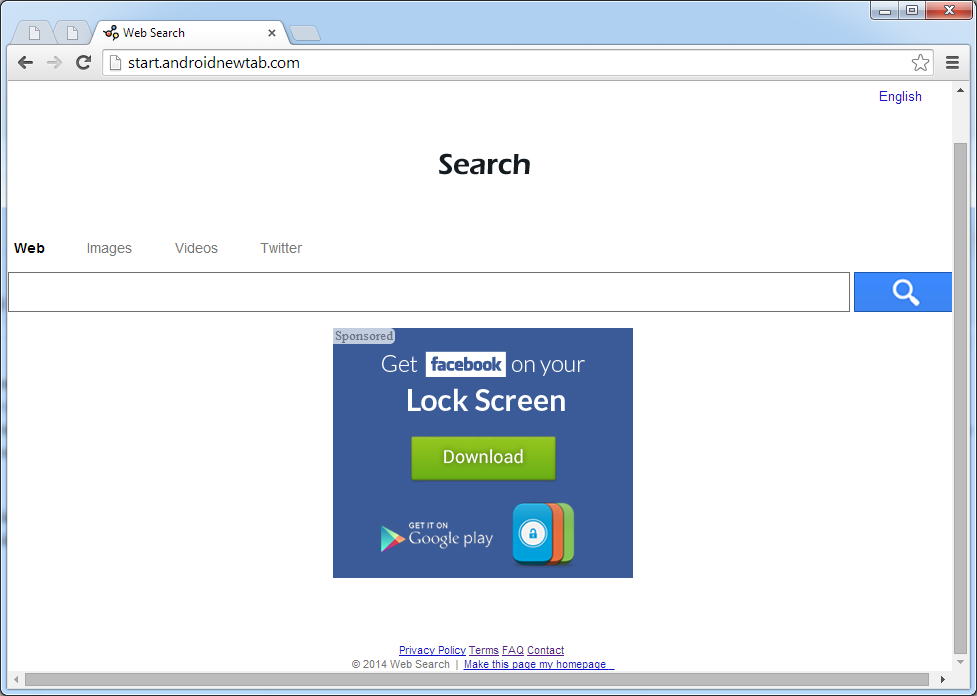Click the horizontal scrollbar left arrow
977x696 pixels.
point(16,679)
